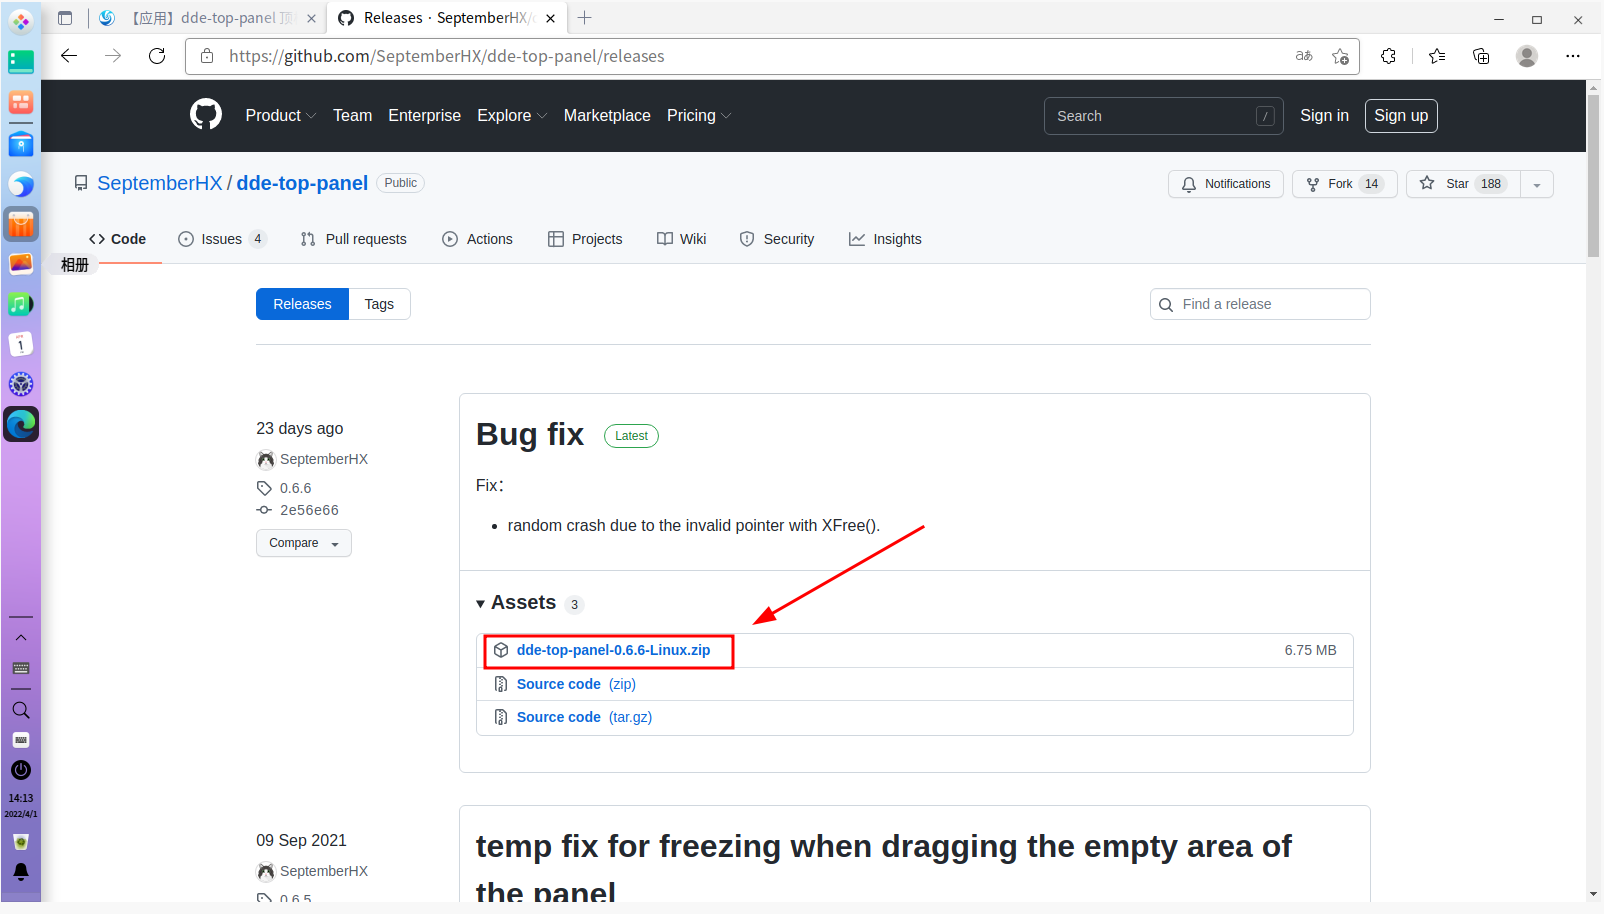This screenshot has height=914, width=1604.
Task: Close the dde-top-panel forum tab
Action: pyautogui.click(x=311, y=18)
